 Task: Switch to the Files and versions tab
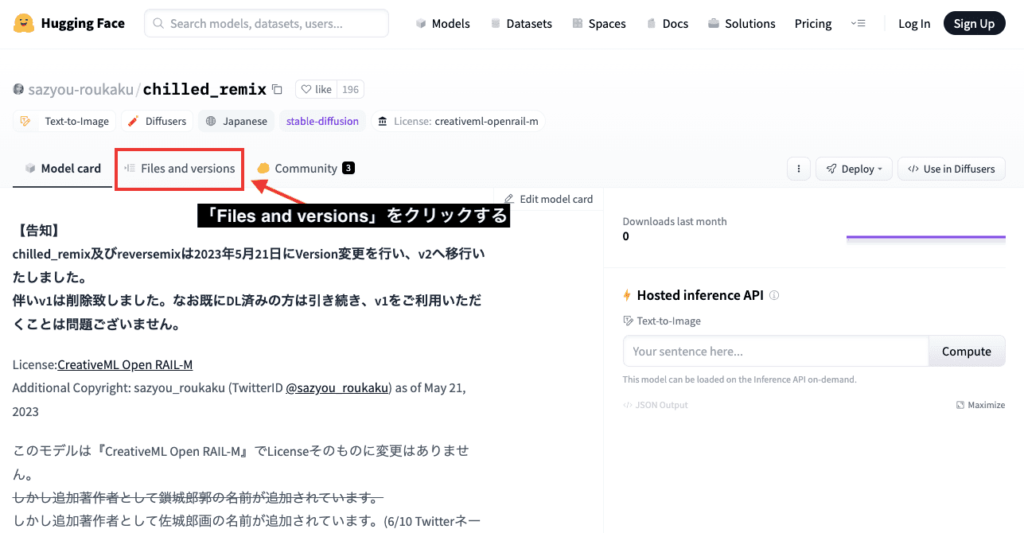pyautogui.click(x=180, y=169)
